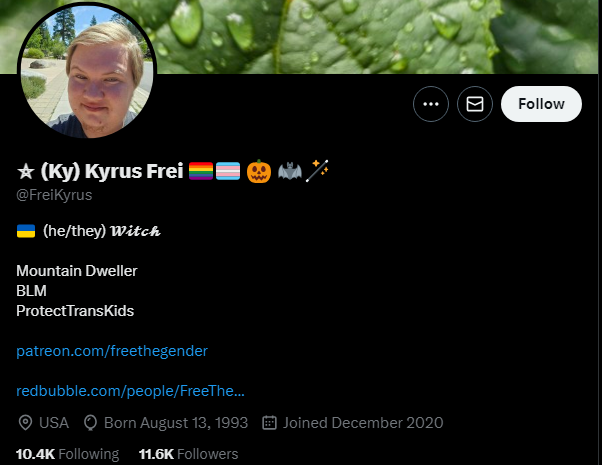Viewport: 602px width, 465px height.
Task: Click the pumpkin emoji in display name
Action: point(259,171)
